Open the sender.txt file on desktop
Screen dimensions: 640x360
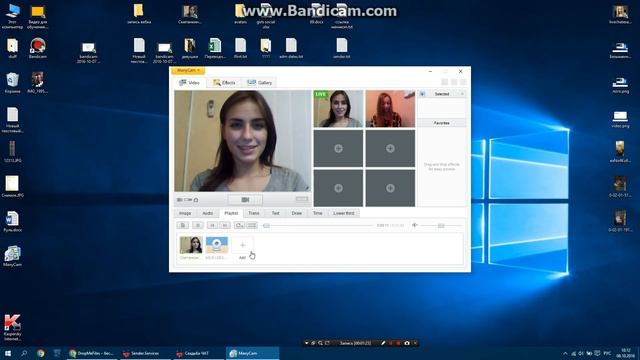click(x=342, y=48)
